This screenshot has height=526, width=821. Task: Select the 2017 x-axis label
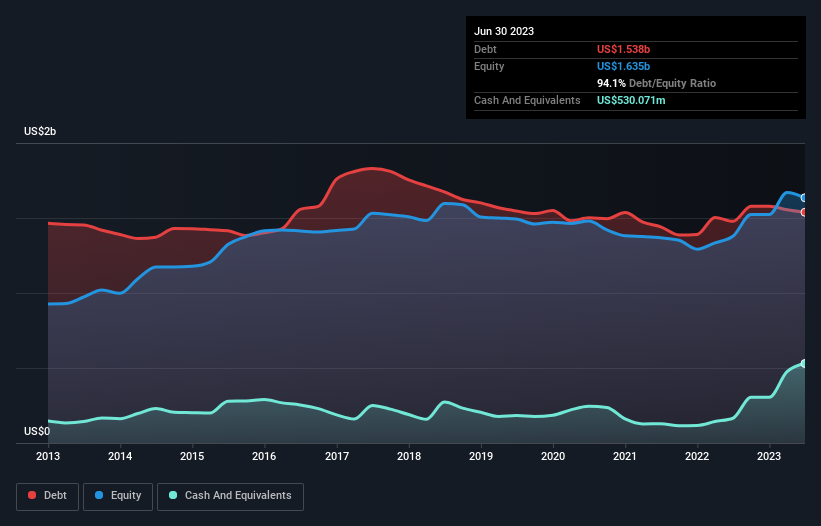point(337,456)
